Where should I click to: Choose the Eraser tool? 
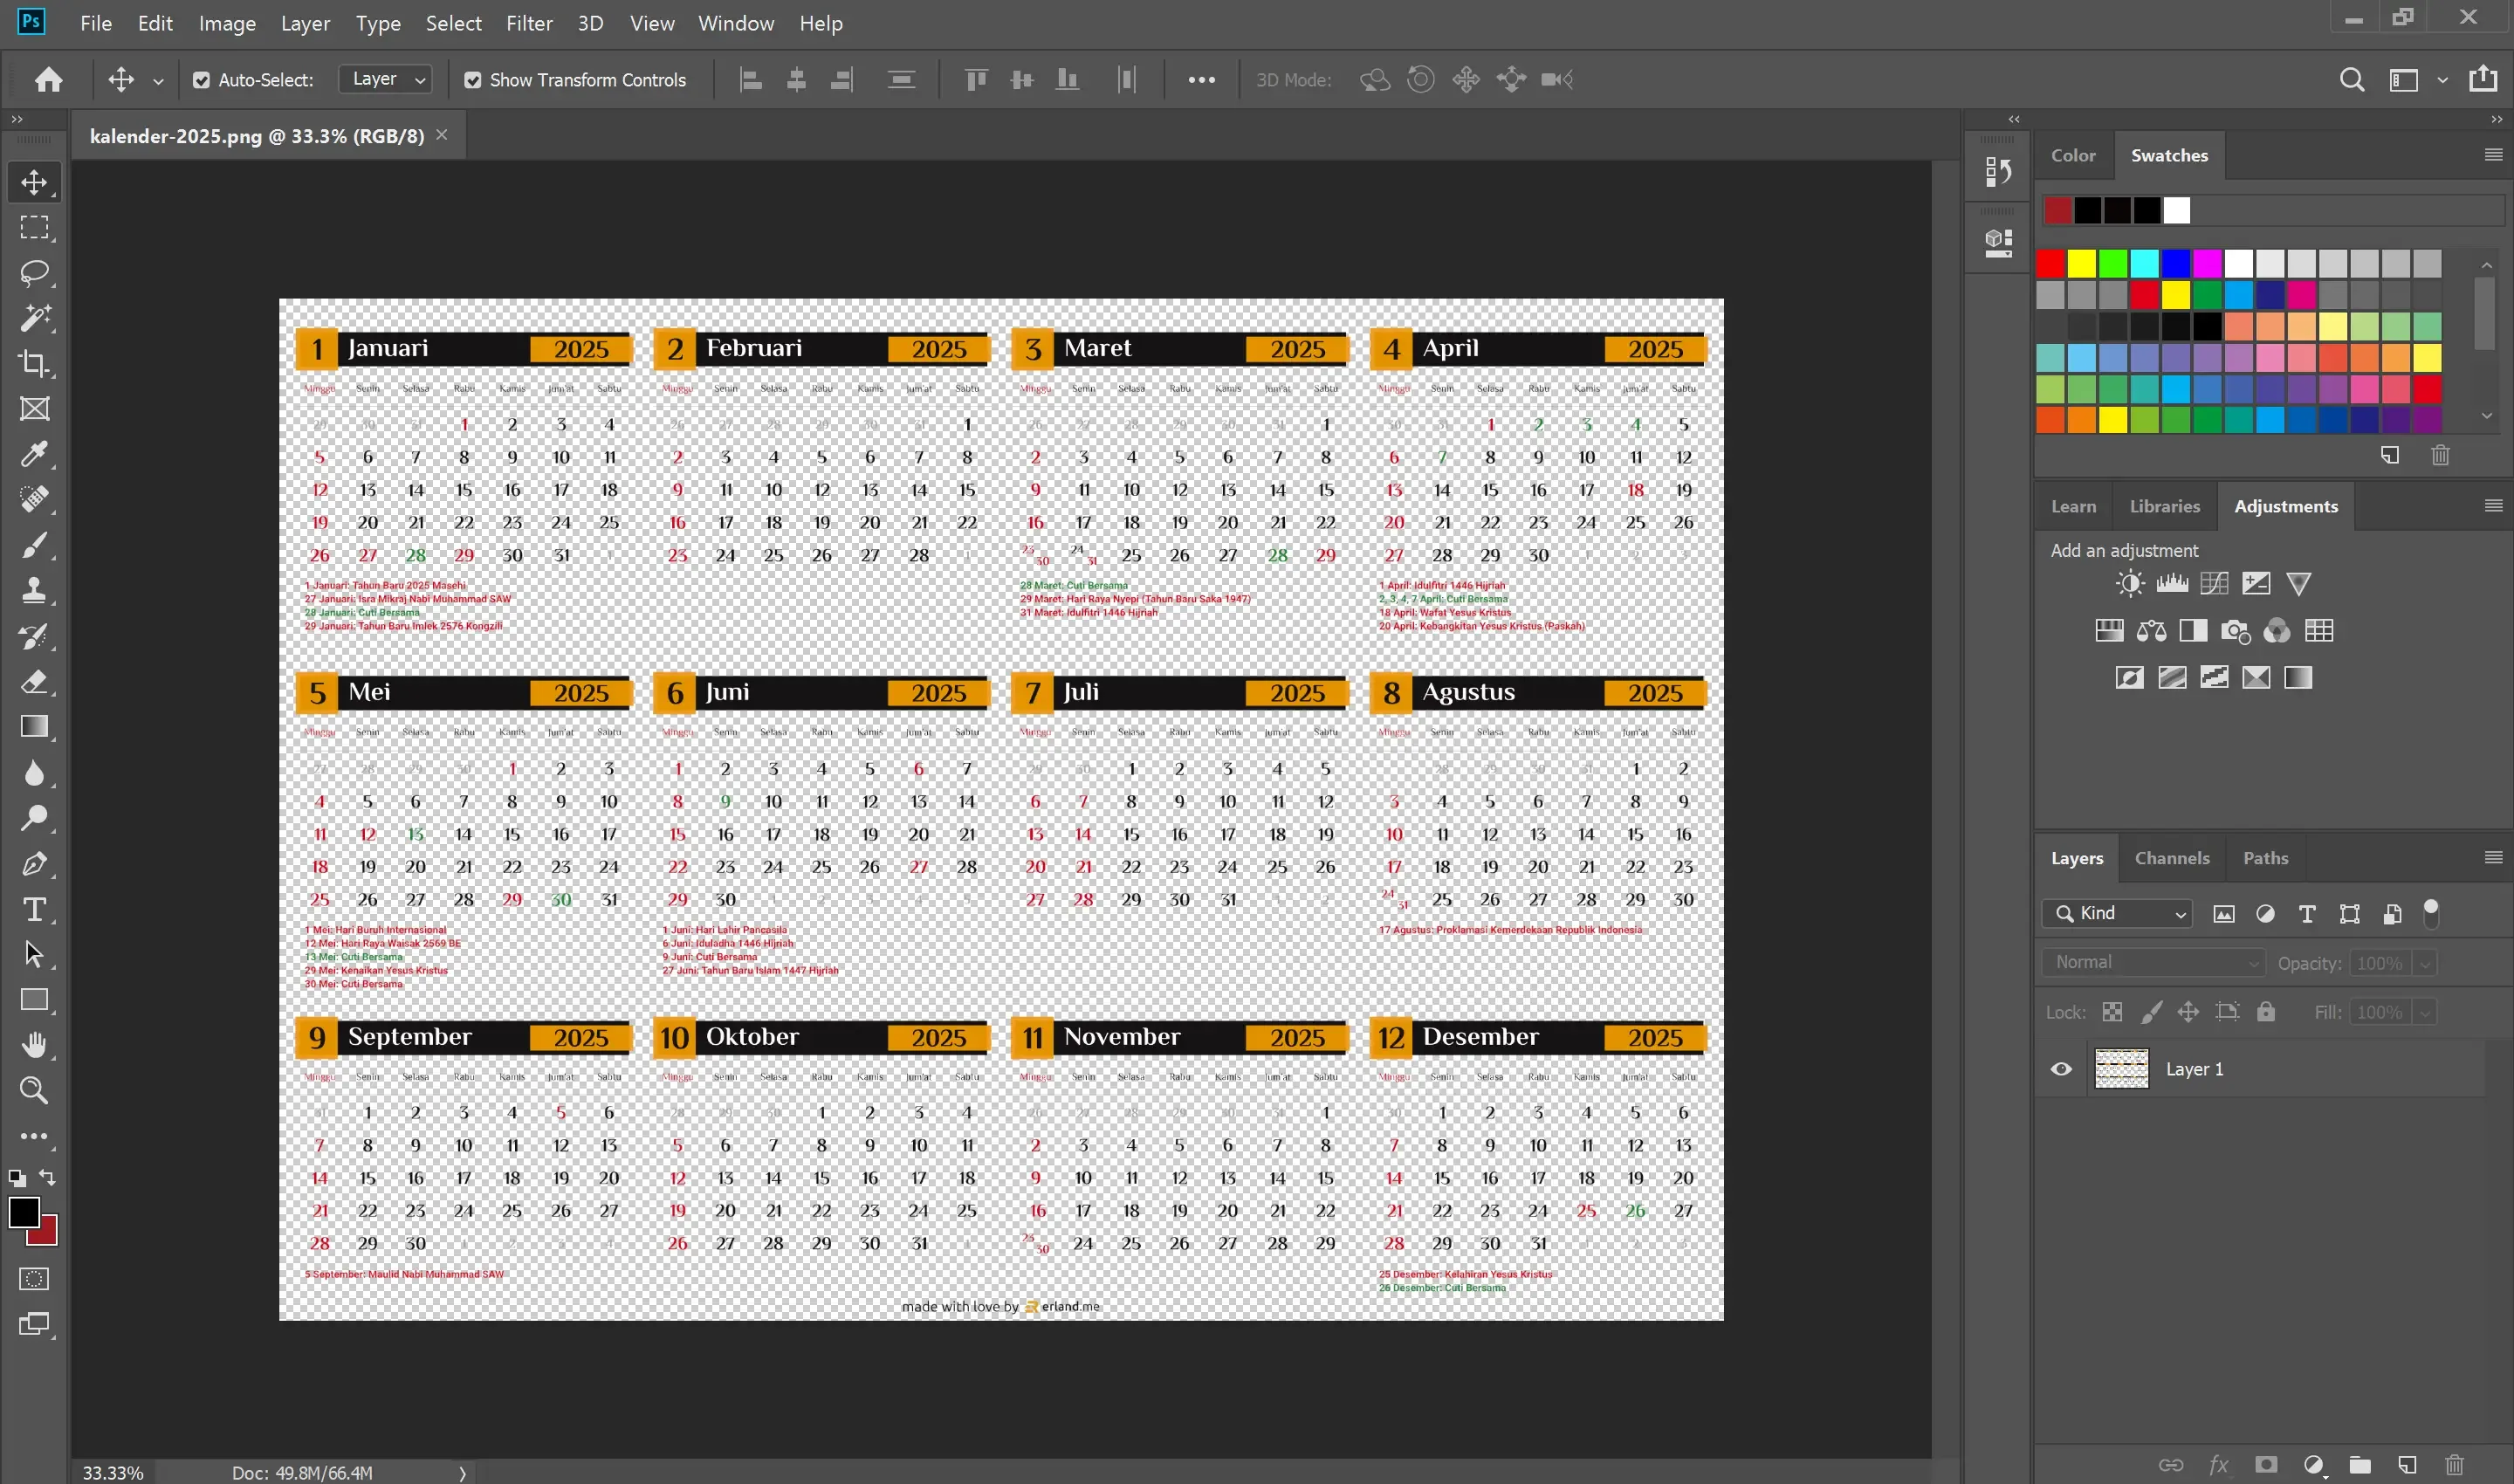click(x=34, y=682)
